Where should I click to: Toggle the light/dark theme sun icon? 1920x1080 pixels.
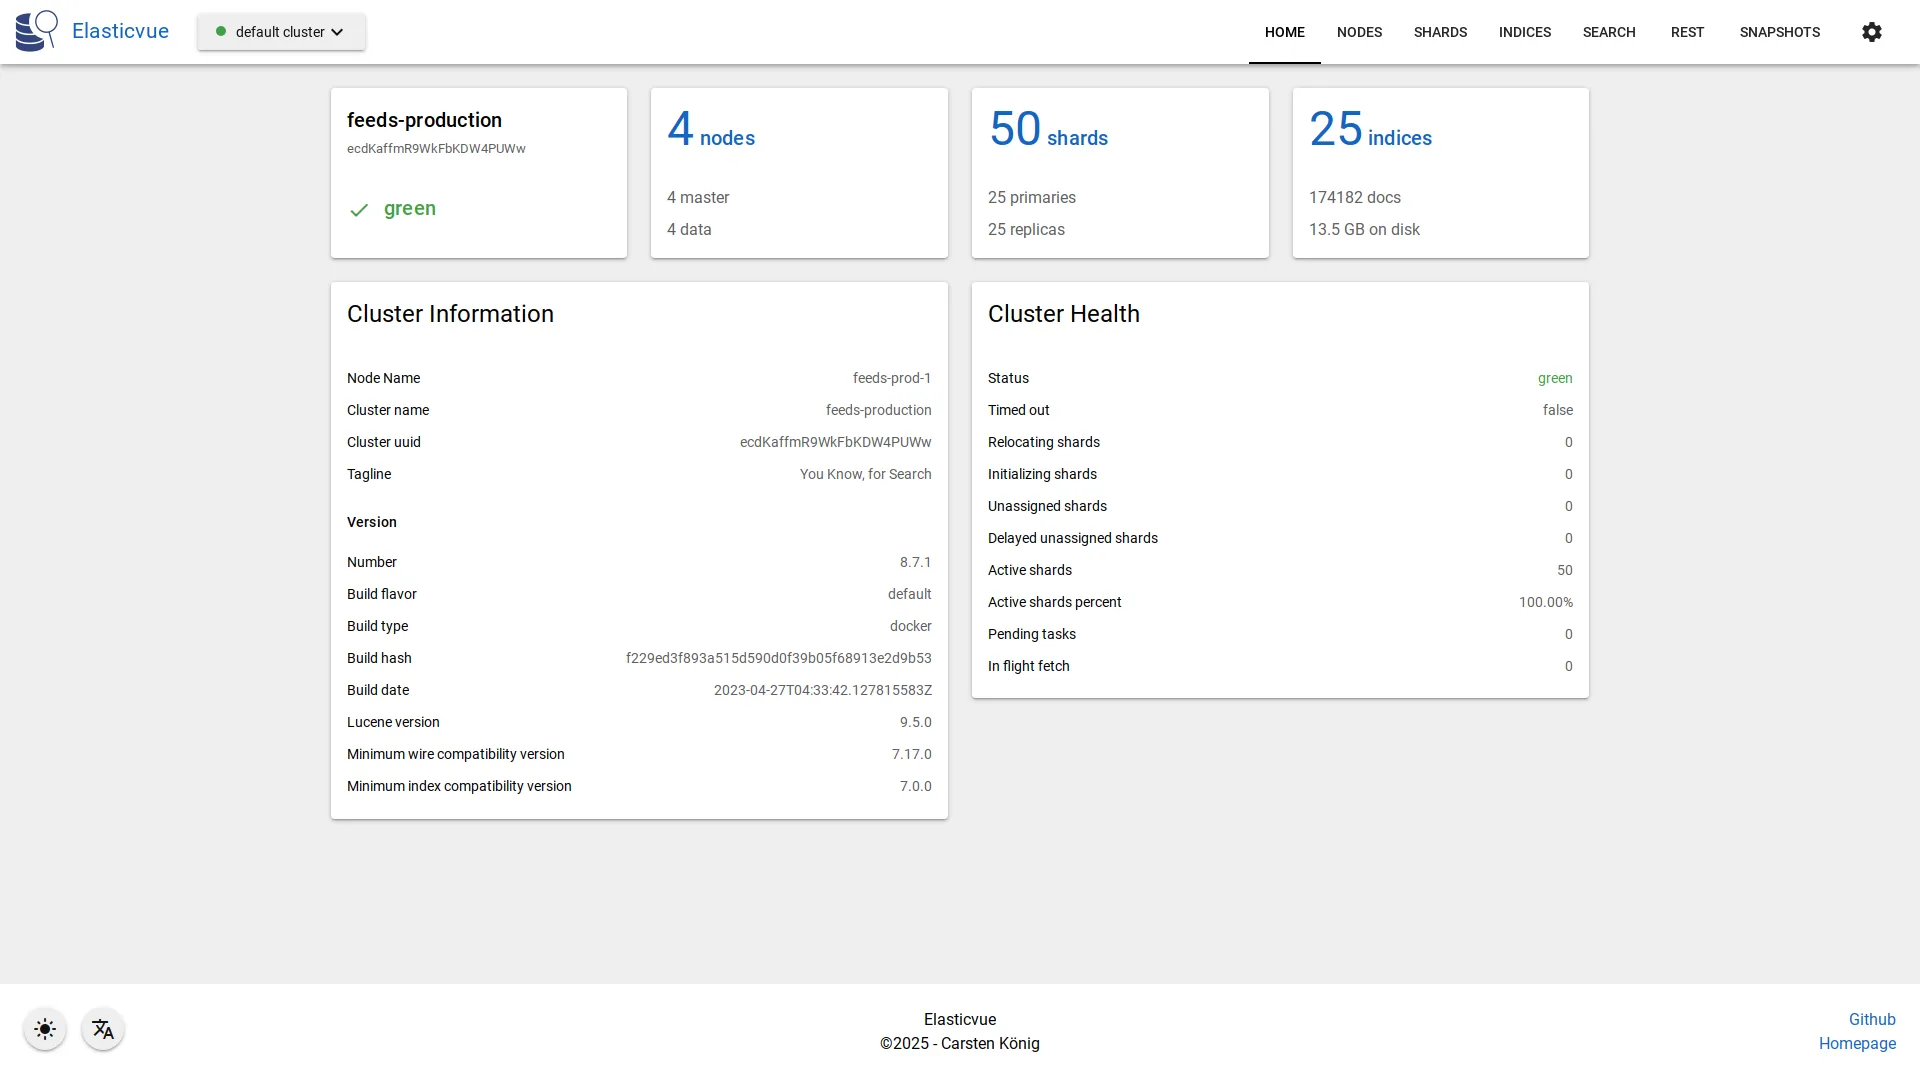[x=44, y=1029]
